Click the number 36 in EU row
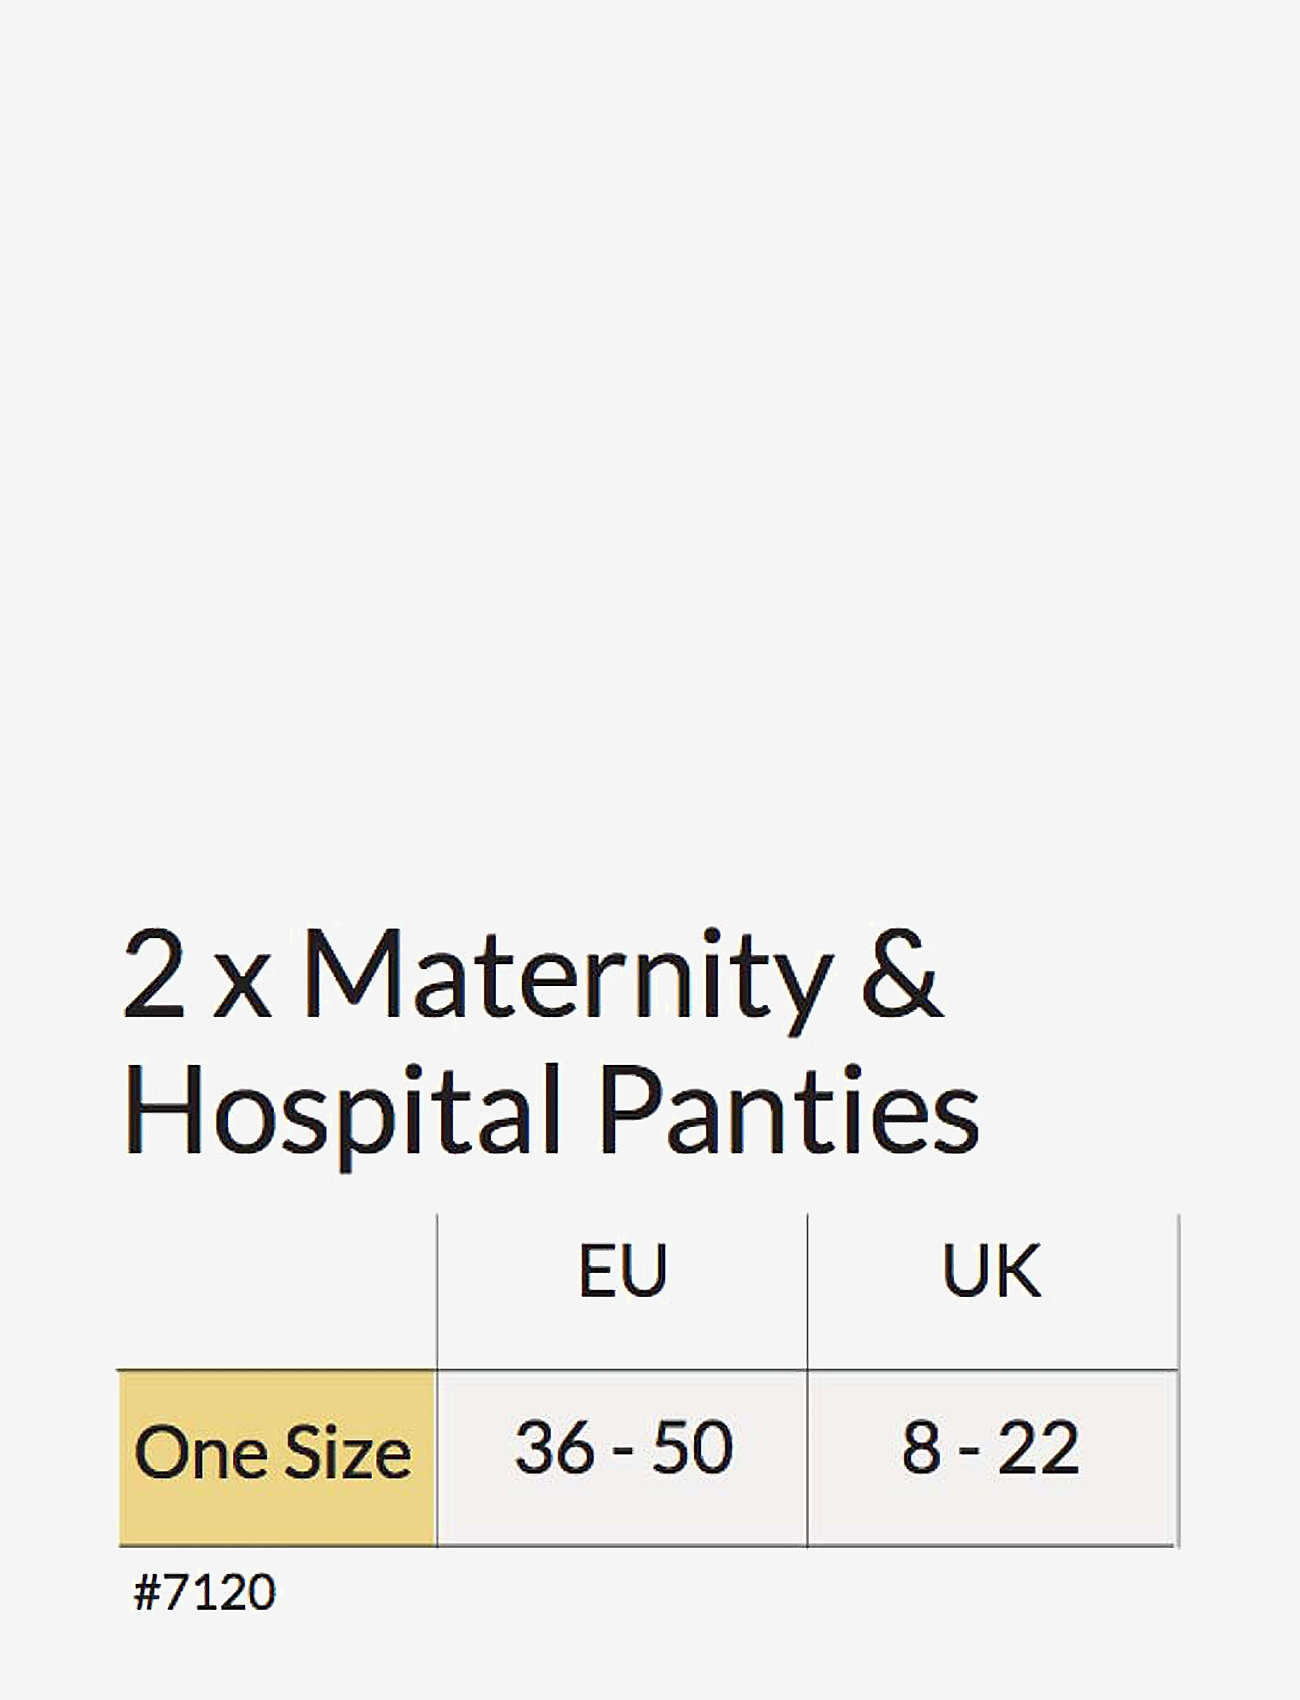This screenshot has height=1700, width=1300. click(x=553, y=1448)
